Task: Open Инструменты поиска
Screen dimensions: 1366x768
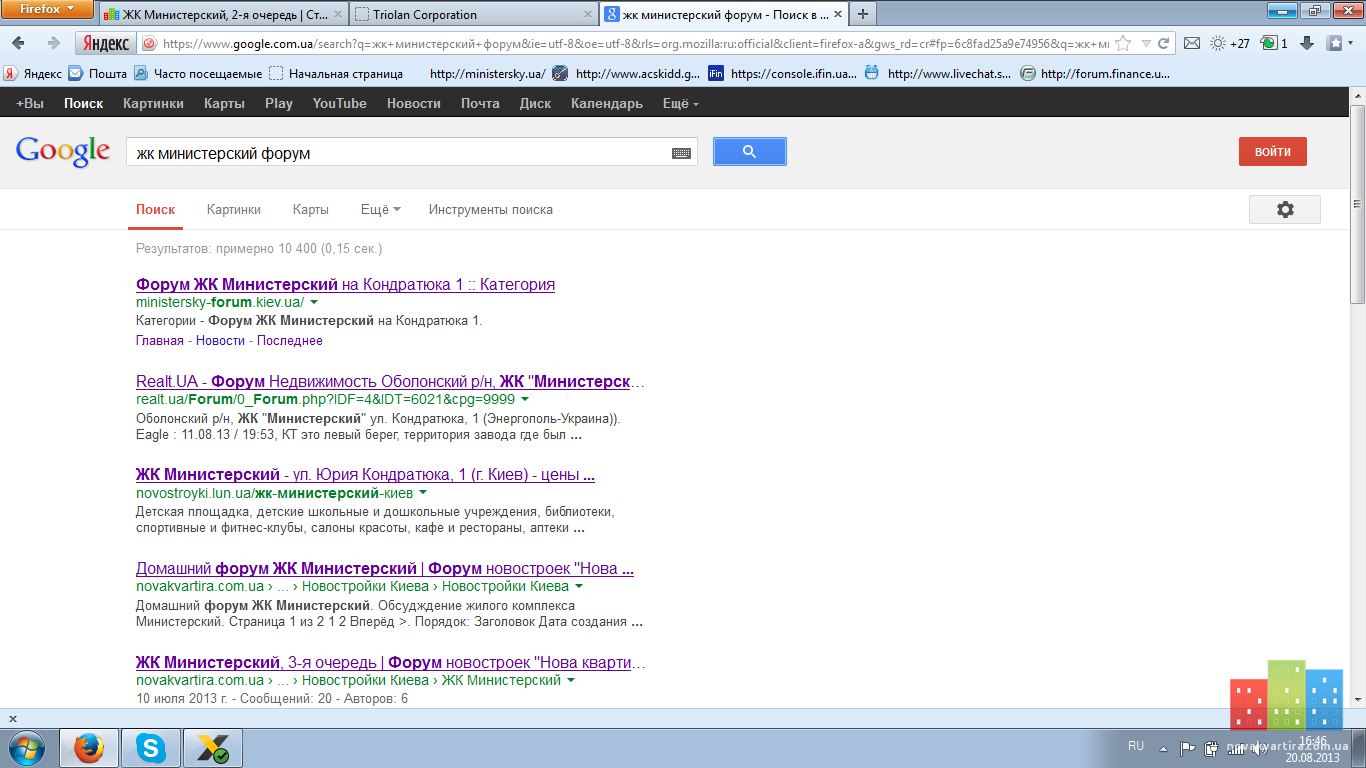Action: point(491,209)
